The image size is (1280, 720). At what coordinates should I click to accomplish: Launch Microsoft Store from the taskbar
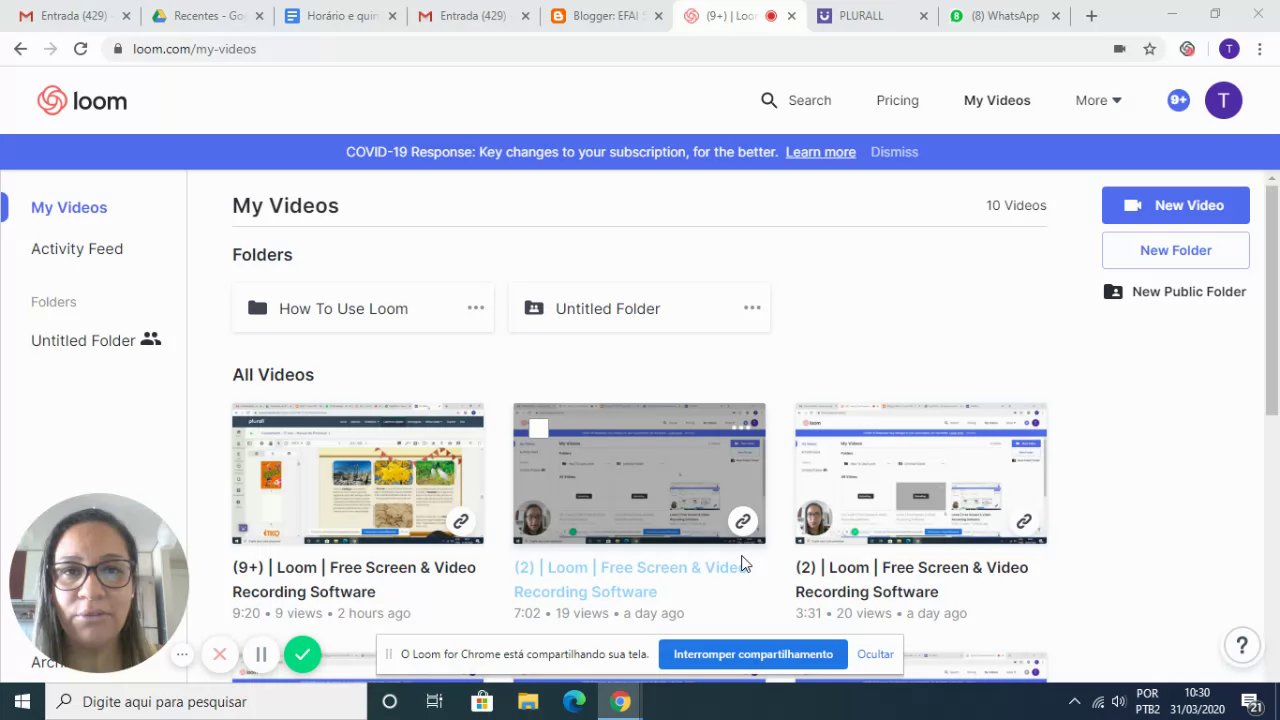[481, 702]
